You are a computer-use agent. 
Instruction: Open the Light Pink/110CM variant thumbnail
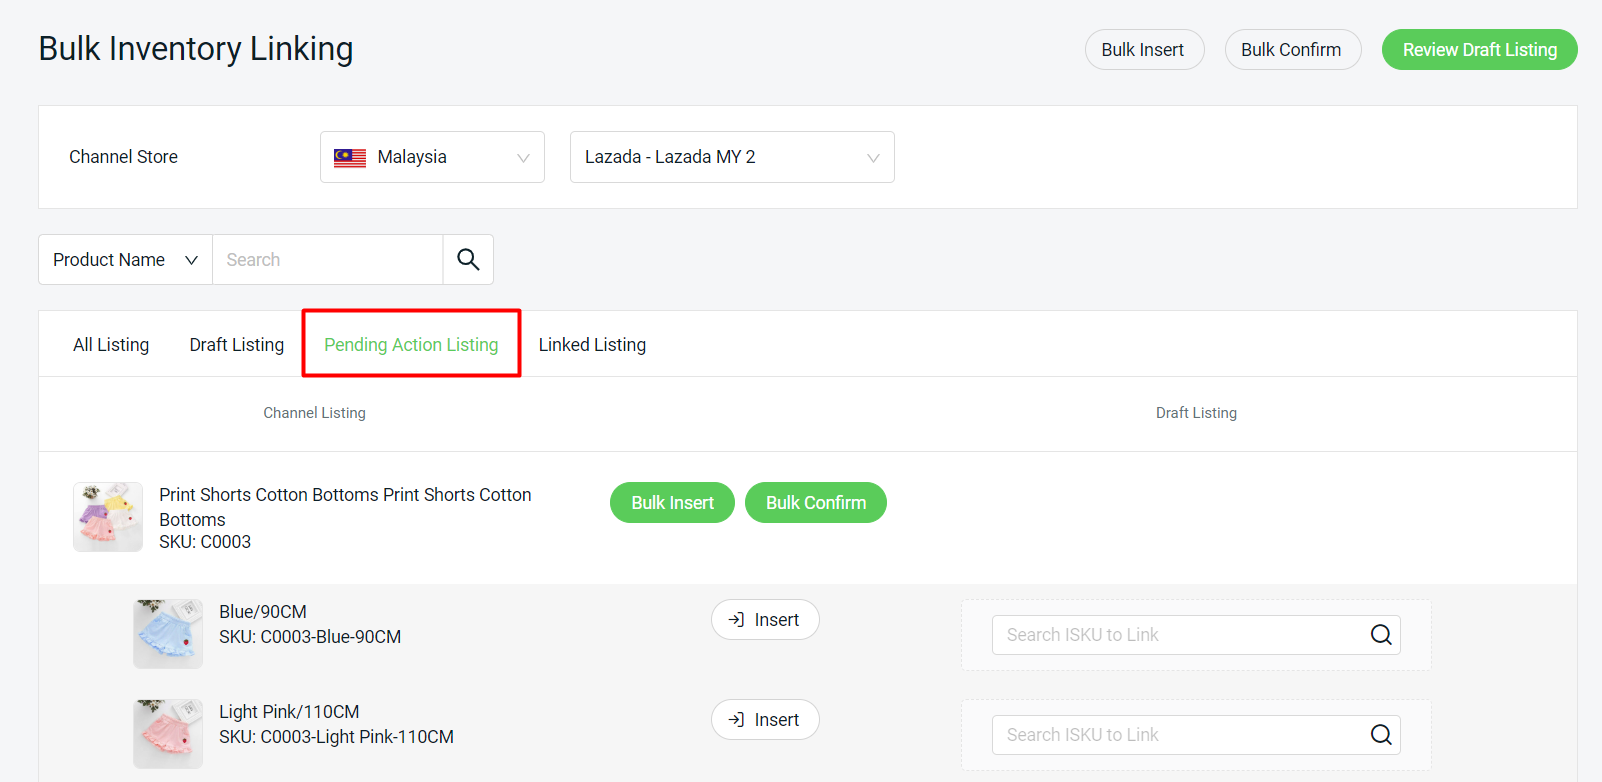point(168,734)
